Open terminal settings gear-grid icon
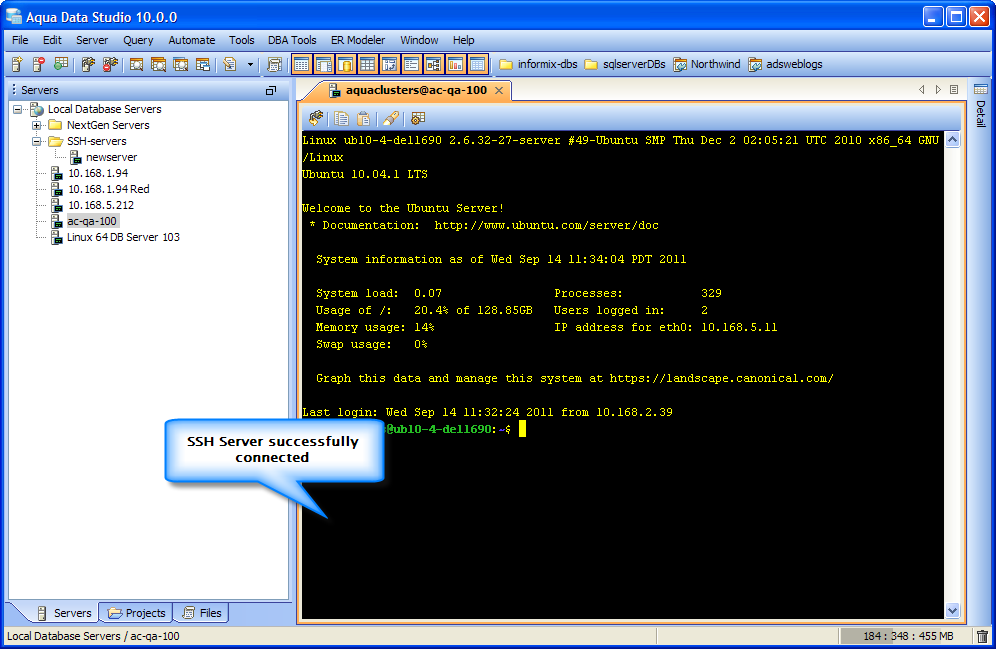 coord(417,118)
